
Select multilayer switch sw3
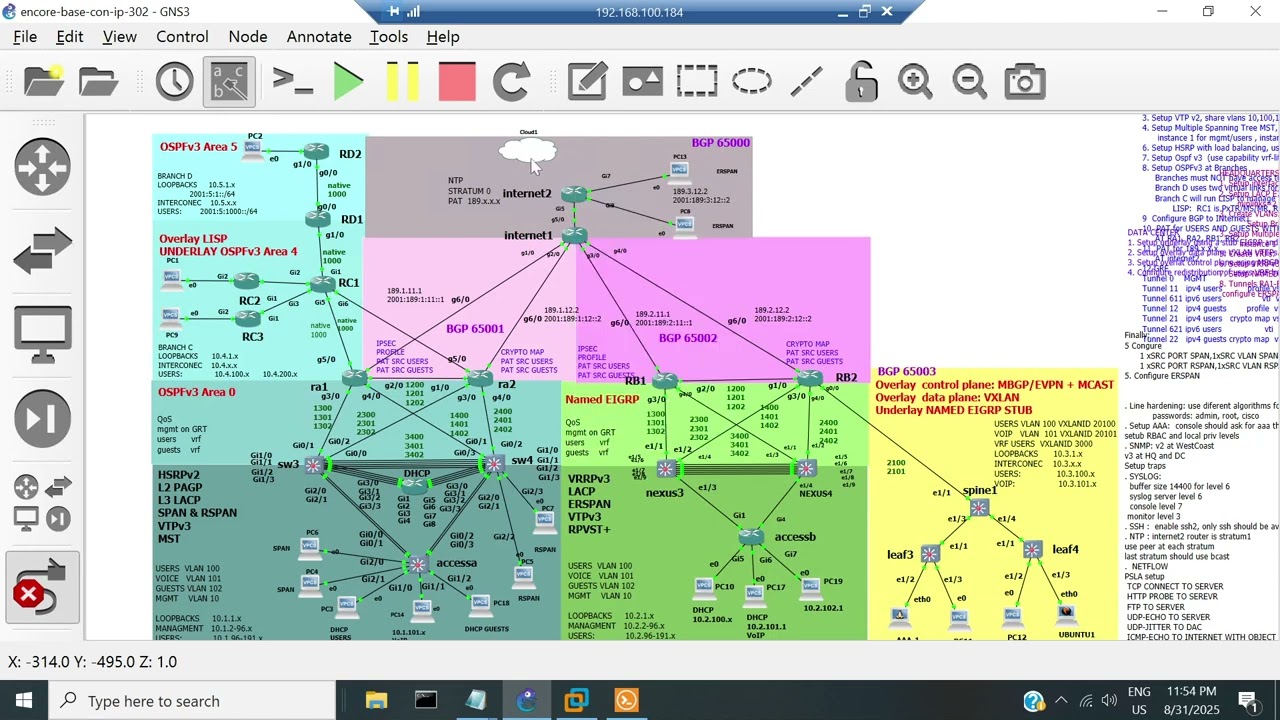point(316,465)
